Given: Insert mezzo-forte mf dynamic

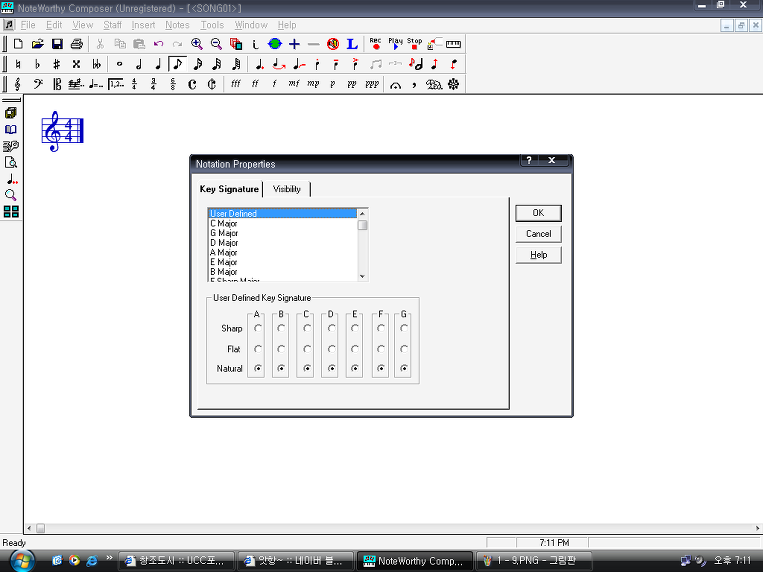Looking at the screenshot, I should click(x=293, y=84).
